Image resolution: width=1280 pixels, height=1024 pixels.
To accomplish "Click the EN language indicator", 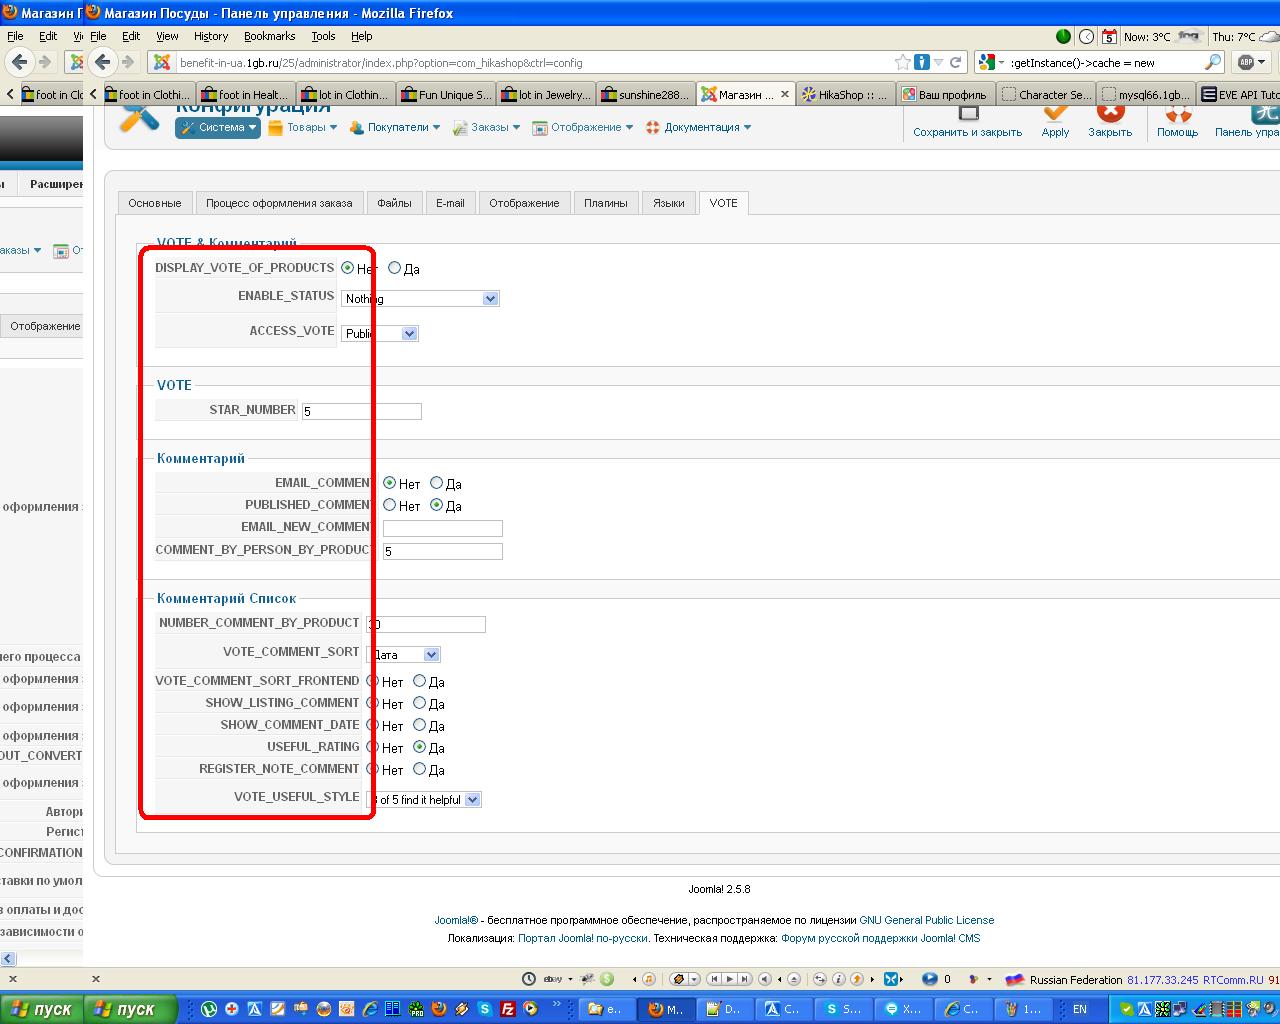I will [x=1080, y=1009].
